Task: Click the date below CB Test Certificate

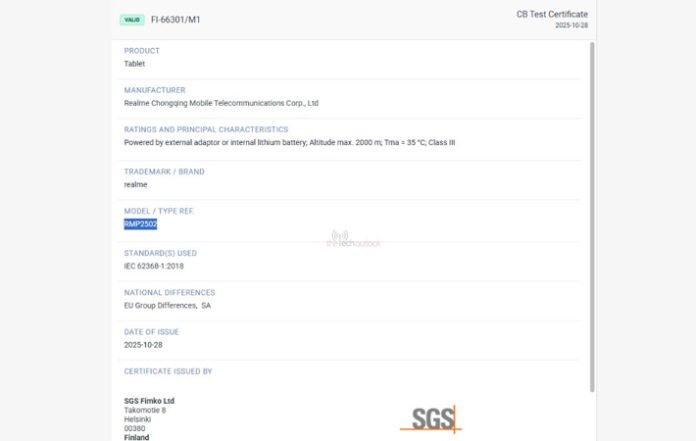Action: pyautogui.click(x=571, y=26)
